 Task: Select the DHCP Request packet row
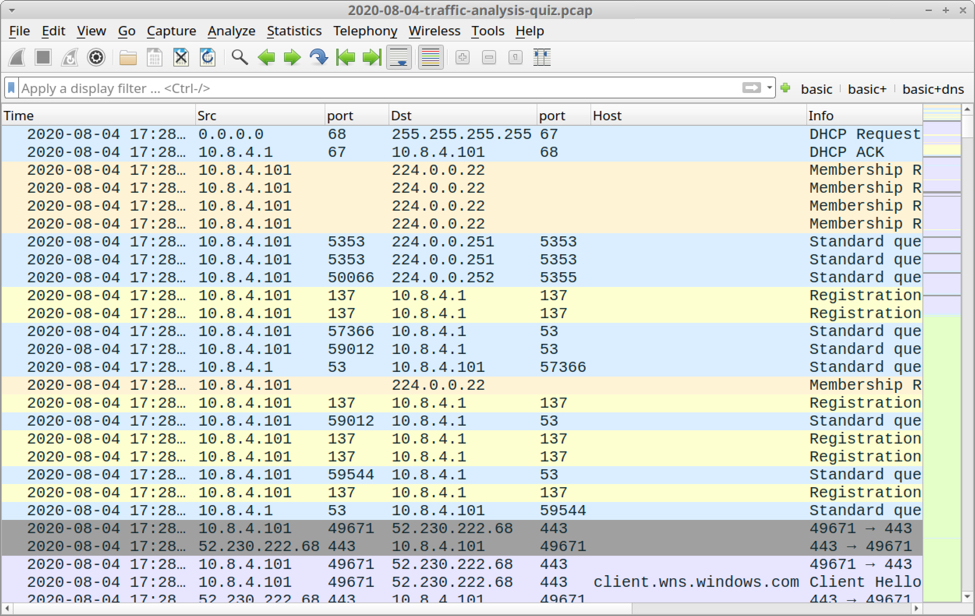tap(461, 134)
